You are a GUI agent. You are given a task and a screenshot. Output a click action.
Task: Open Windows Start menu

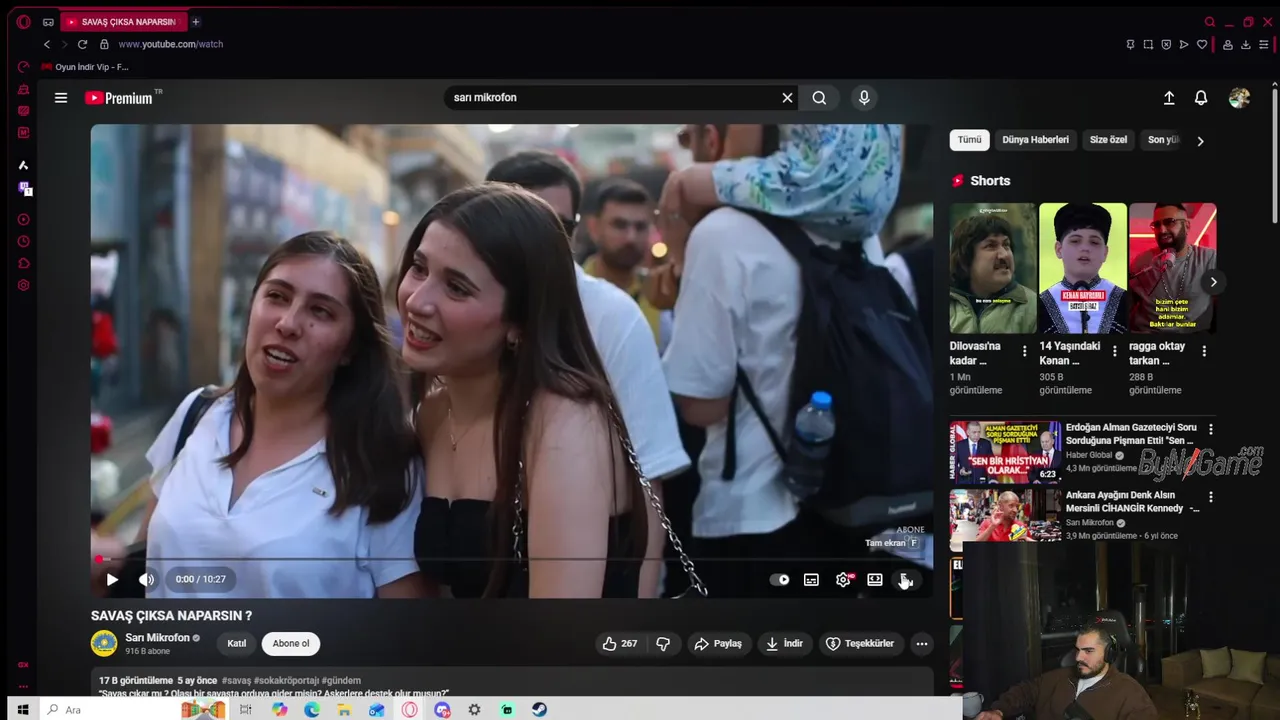point(22,710)
